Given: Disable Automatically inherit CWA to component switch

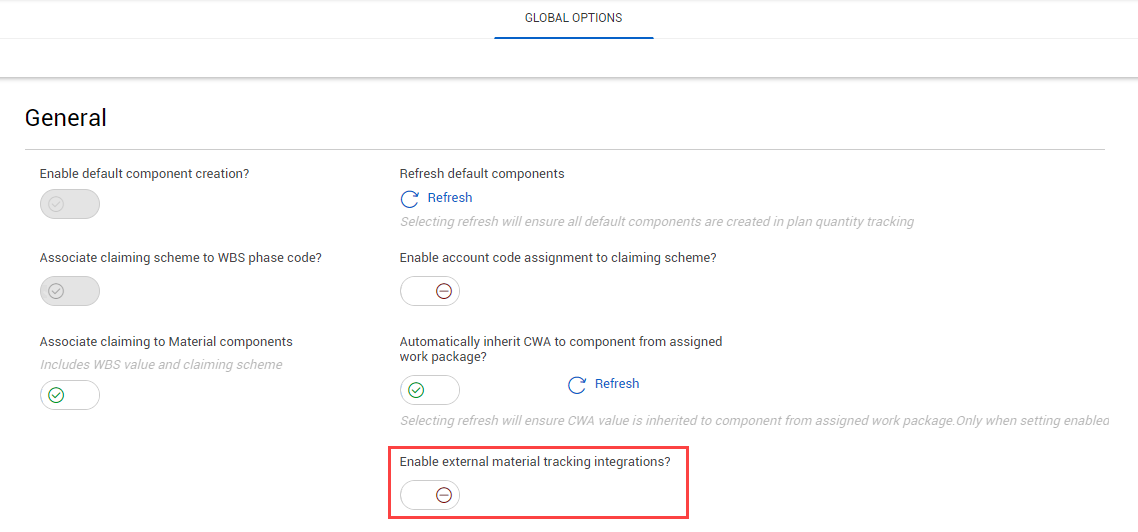Looking at the screenshot, I should click(x=430, y=390).
